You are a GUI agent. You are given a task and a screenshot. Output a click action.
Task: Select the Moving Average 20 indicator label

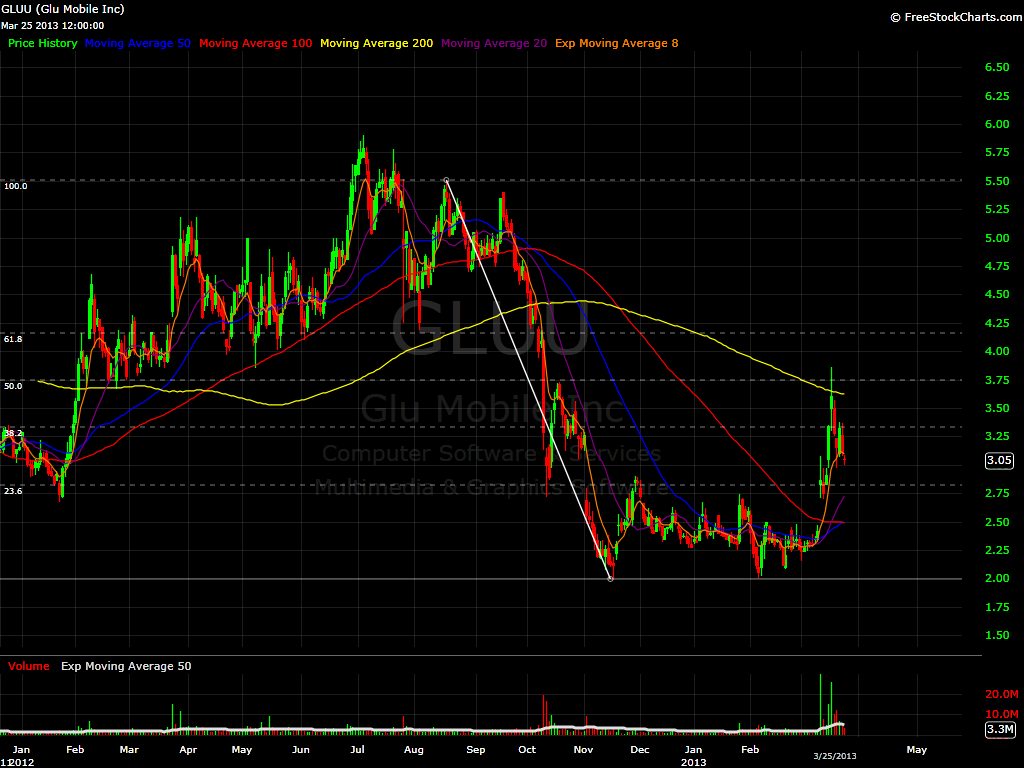pos(493,43)
